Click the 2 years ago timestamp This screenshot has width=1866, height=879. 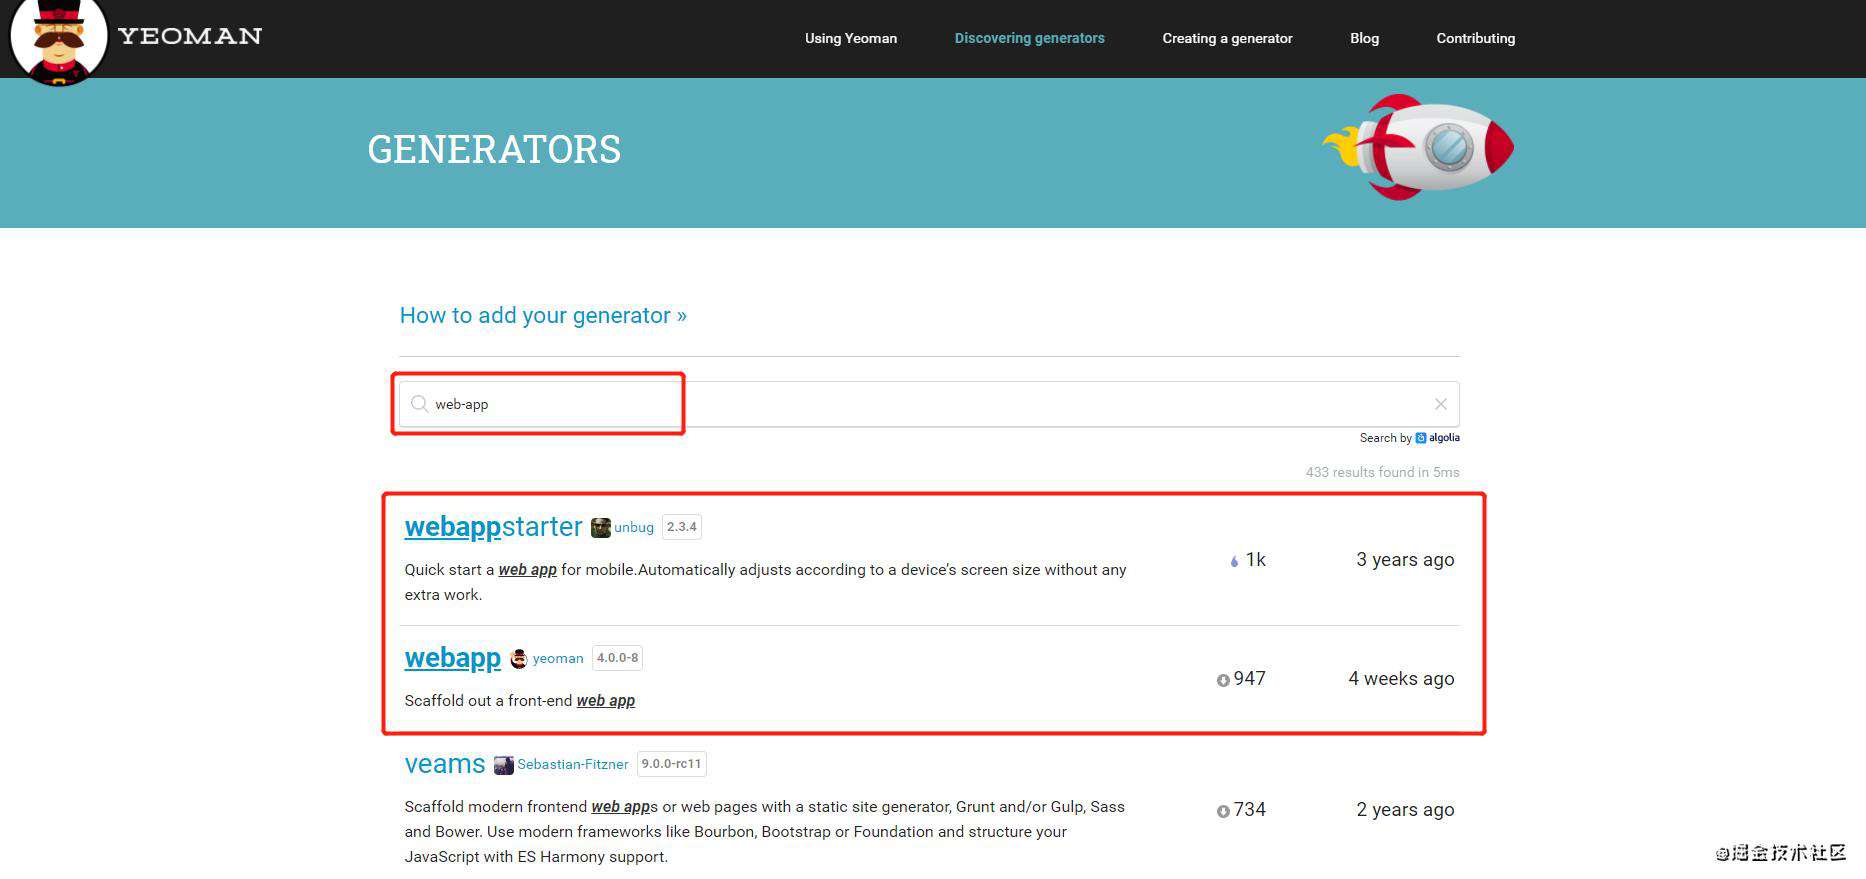tap(1405, 809)
